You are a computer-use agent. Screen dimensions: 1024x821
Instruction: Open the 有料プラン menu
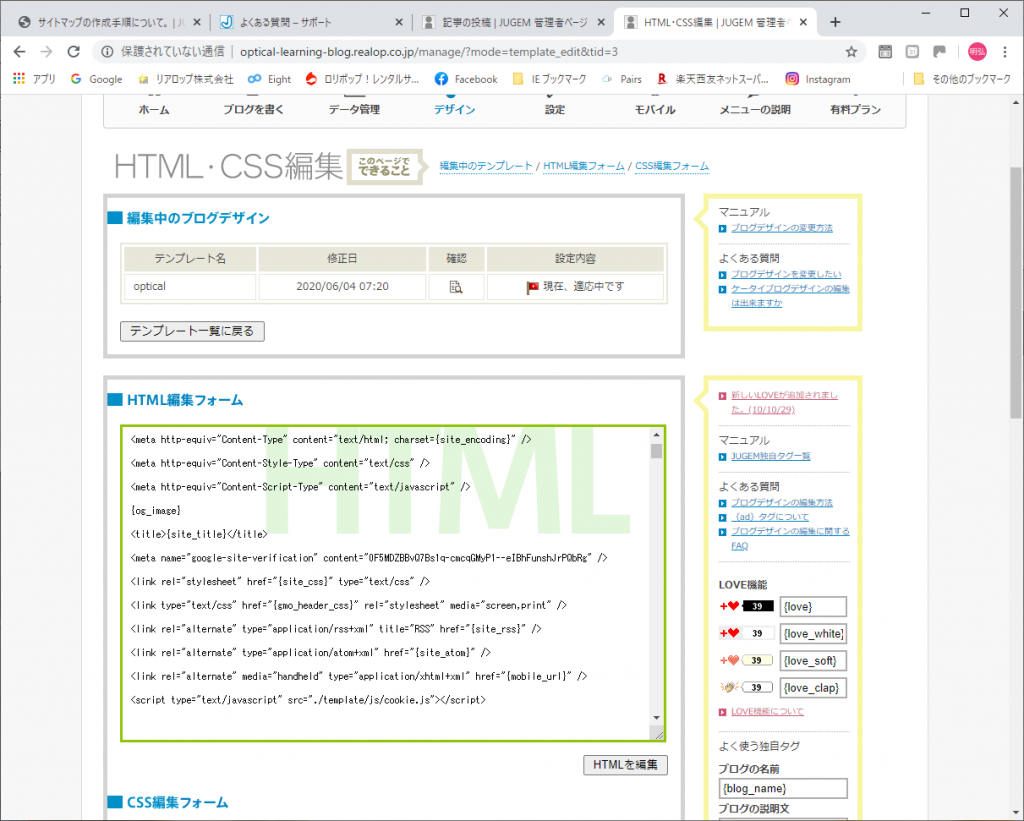tap(856, 109)
